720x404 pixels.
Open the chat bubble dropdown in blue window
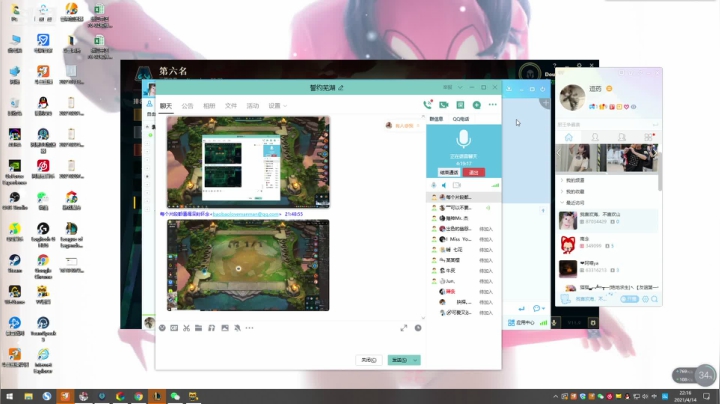[539, 309]
